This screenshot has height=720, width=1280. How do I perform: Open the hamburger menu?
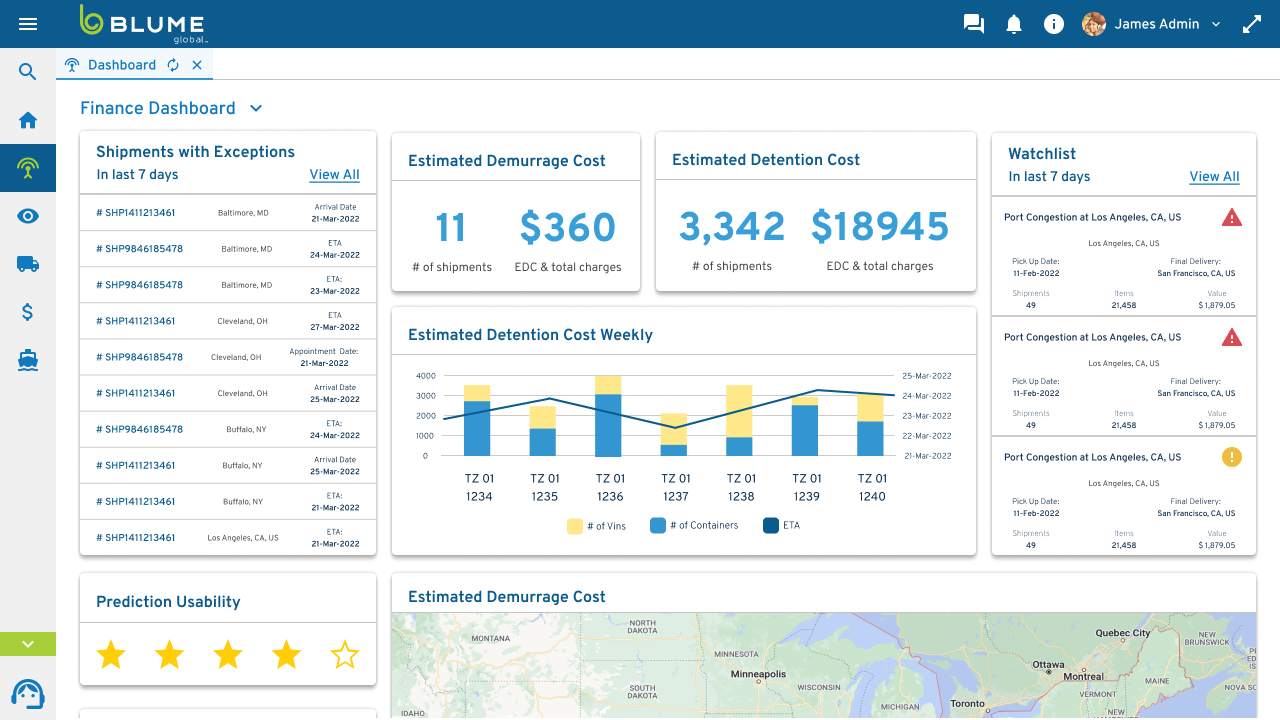[28, 24]
